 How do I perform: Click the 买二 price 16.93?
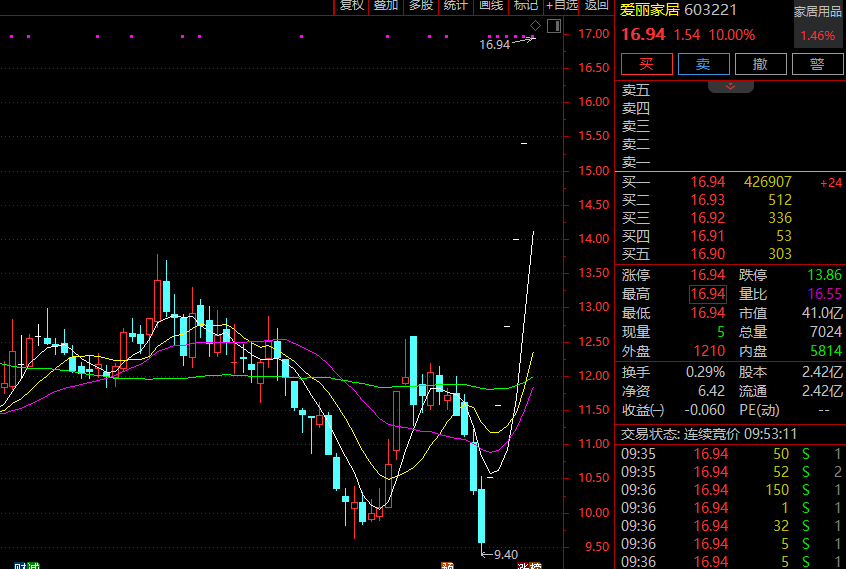(x=708, y=200)
